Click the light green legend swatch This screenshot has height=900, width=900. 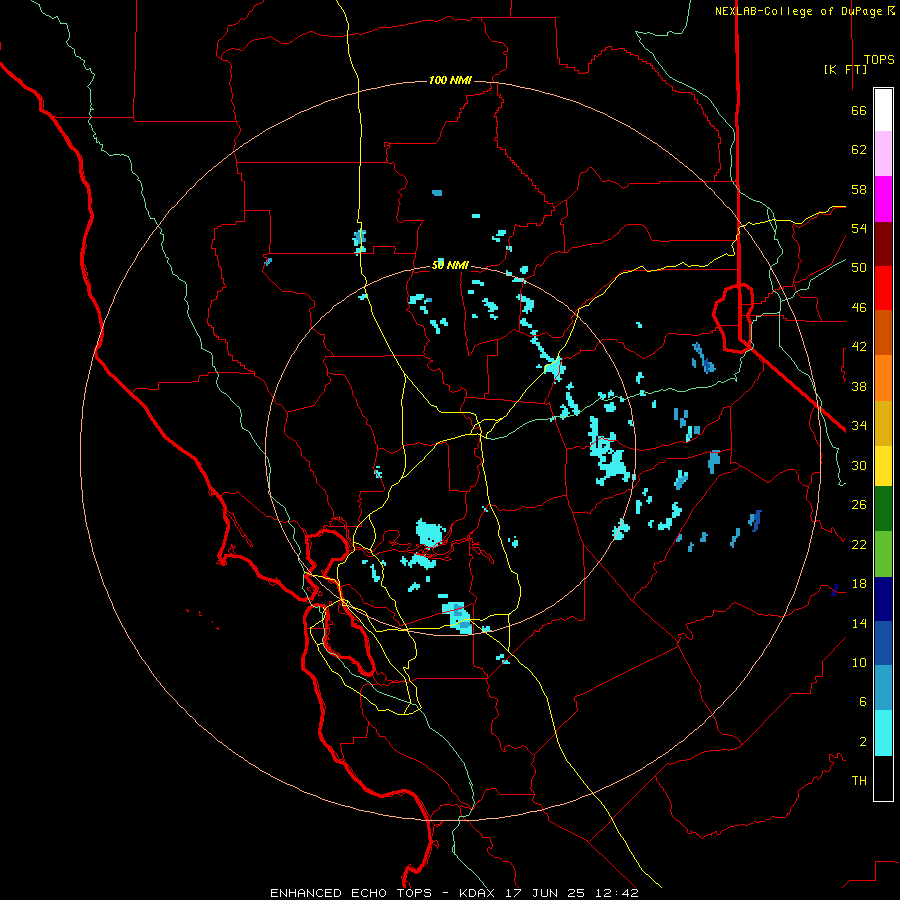tap(883, 554)
